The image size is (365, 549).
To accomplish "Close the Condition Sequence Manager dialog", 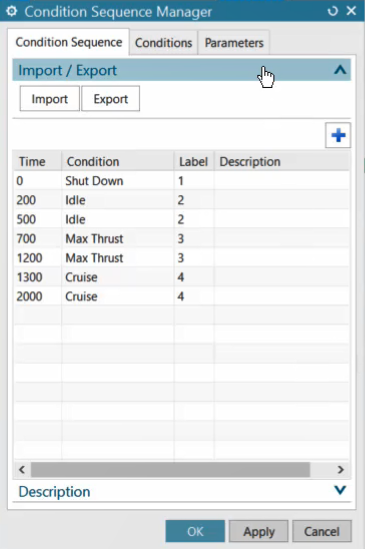I will tap(351, 11).
